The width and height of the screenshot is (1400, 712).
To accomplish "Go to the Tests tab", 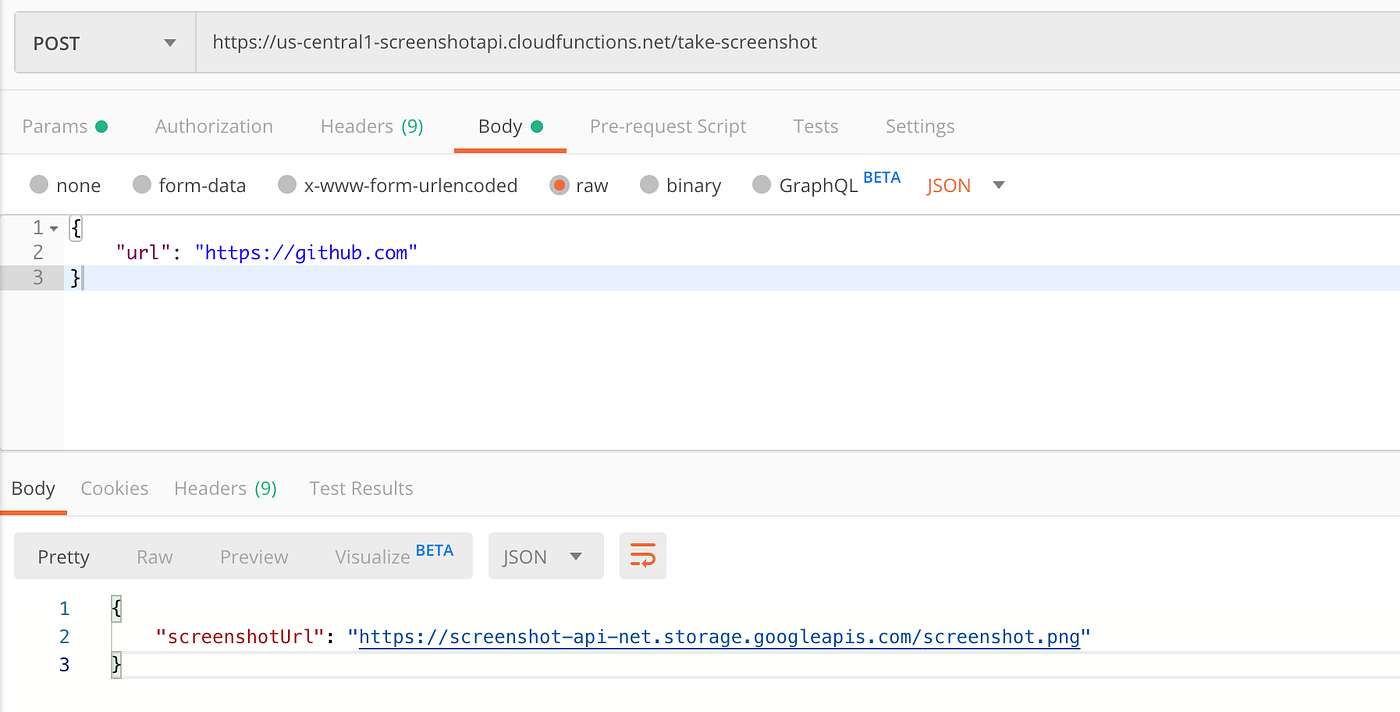I will 816,126.
